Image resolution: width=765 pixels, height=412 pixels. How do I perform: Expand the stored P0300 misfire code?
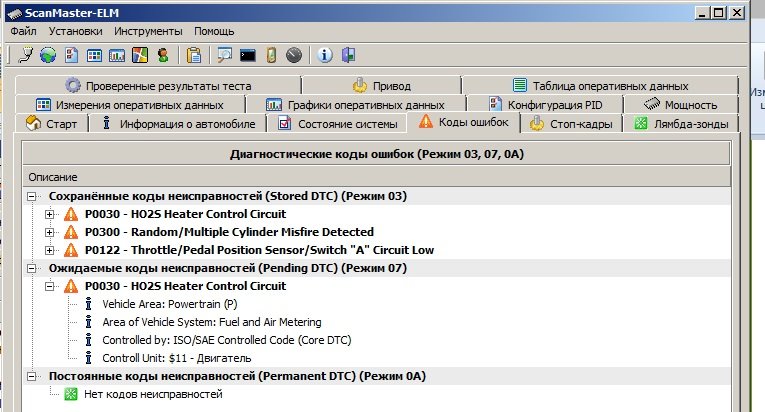pyautogui.click(x=50, y=232)
